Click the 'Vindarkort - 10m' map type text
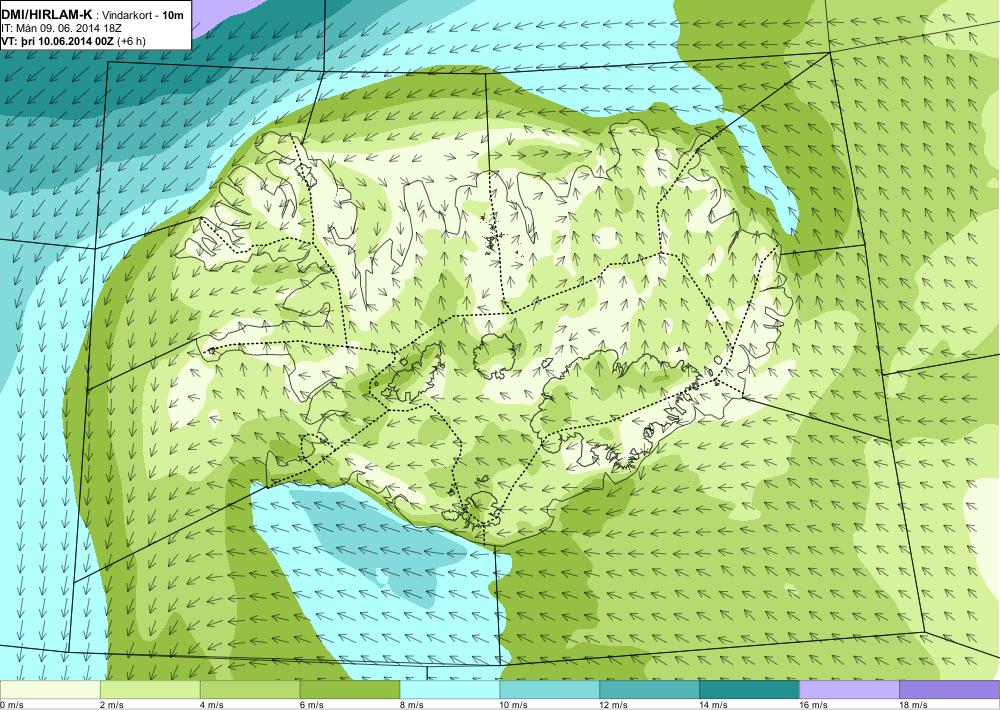 [142, 15]
